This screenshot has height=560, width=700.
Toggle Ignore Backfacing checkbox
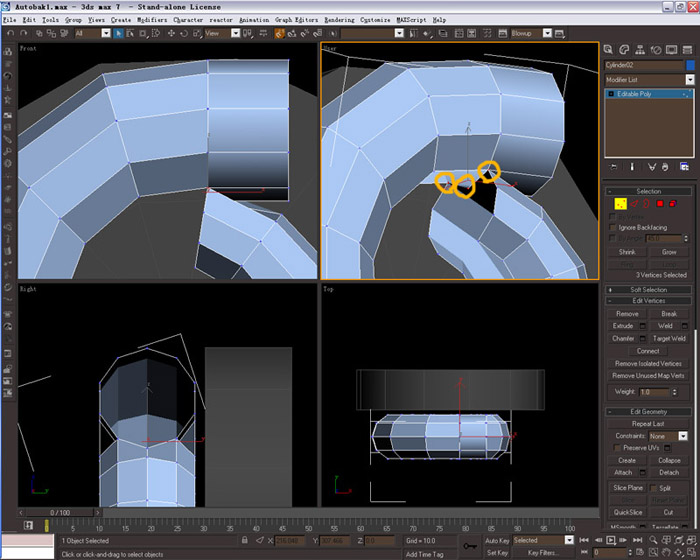[613, 228]
